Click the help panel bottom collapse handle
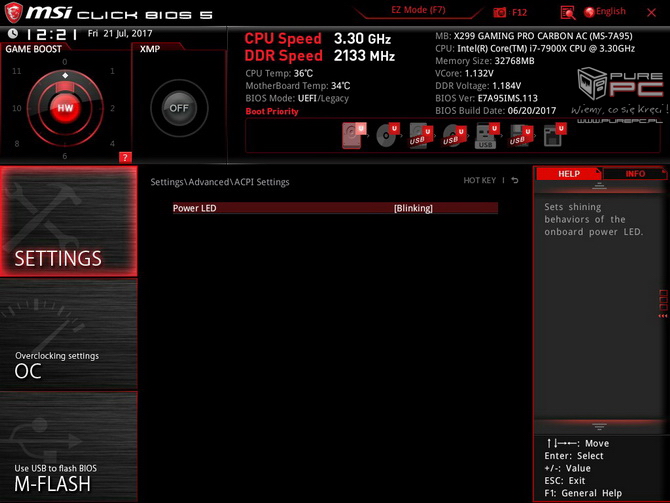 (599, 426)
